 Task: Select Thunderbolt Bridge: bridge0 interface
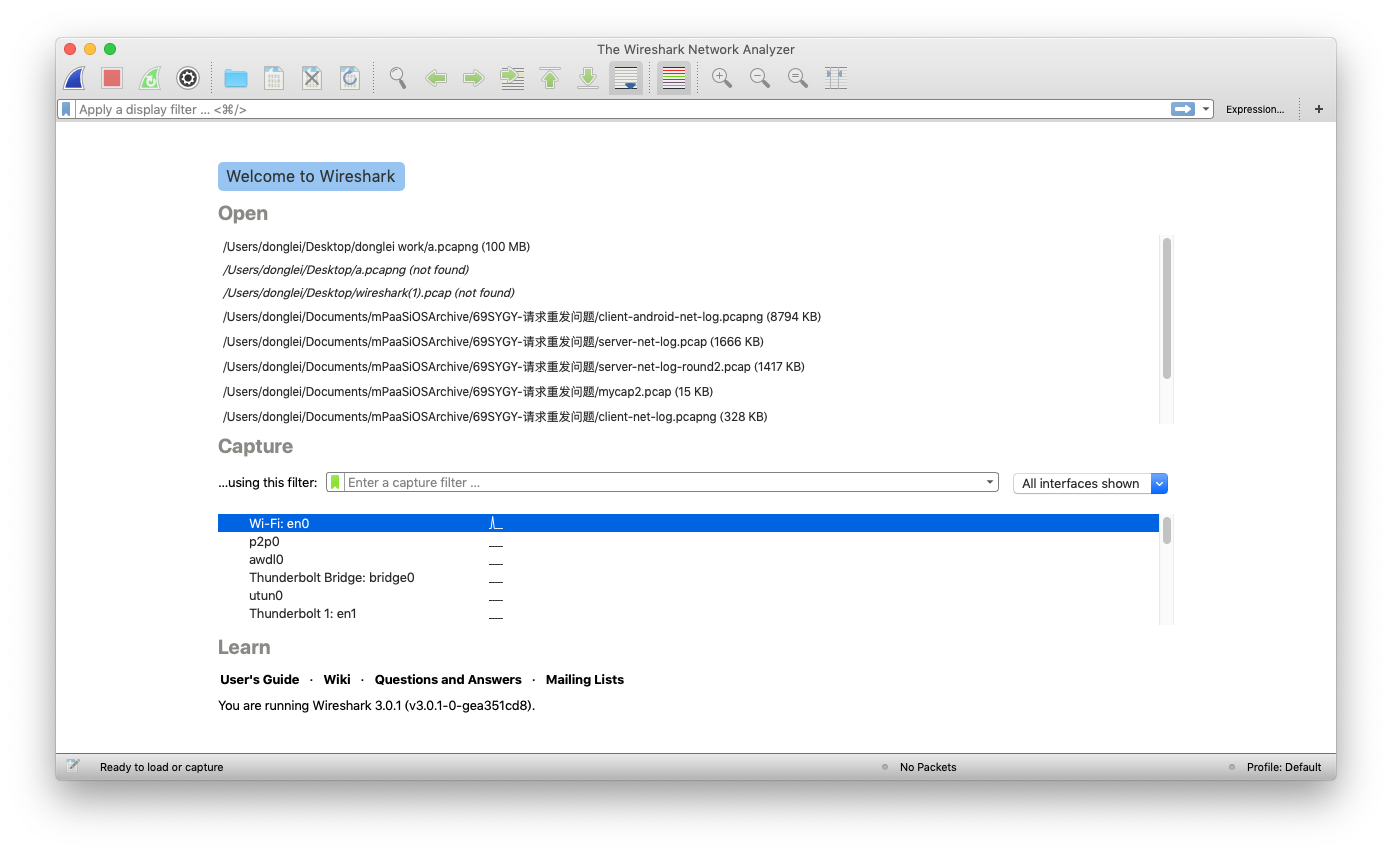[688, 578]
